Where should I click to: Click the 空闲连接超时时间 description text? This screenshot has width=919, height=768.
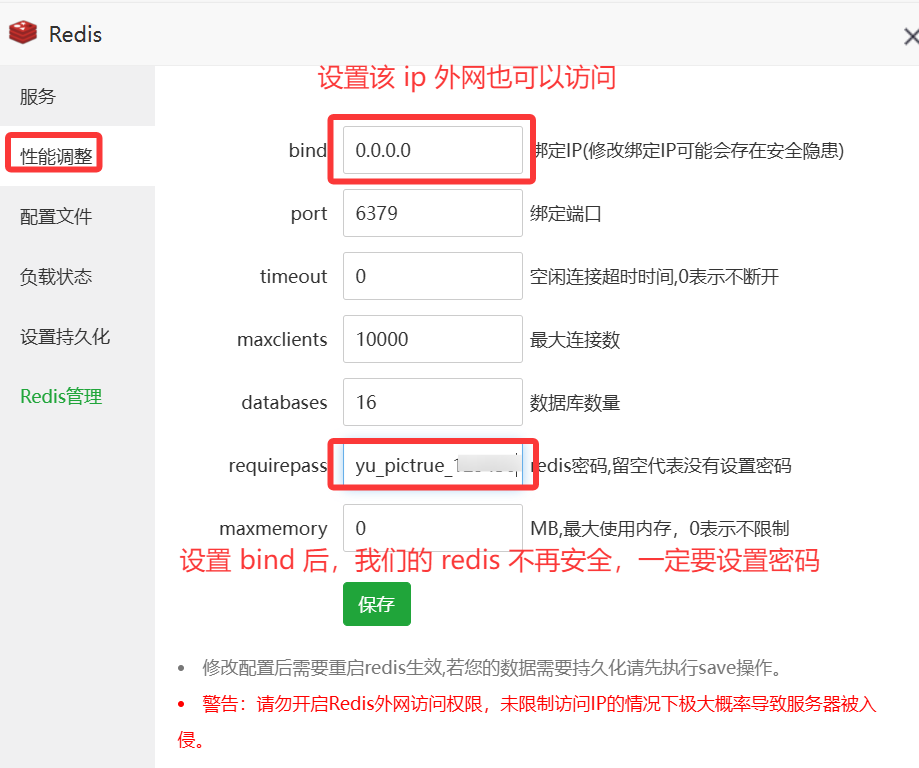click(x=655, y=277)
